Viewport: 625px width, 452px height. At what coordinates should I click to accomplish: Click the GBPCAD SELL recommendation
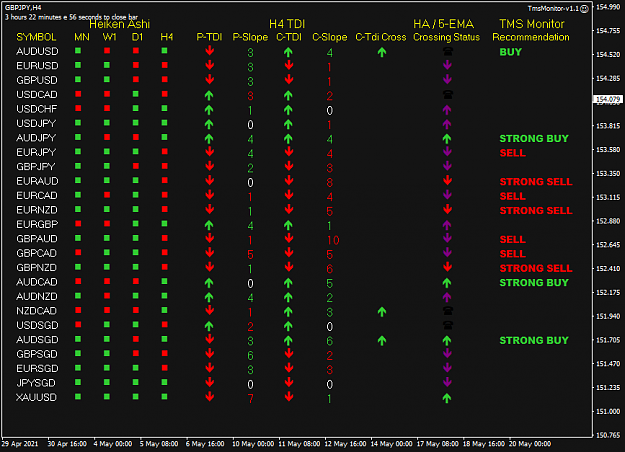click(x=513, y=254)
